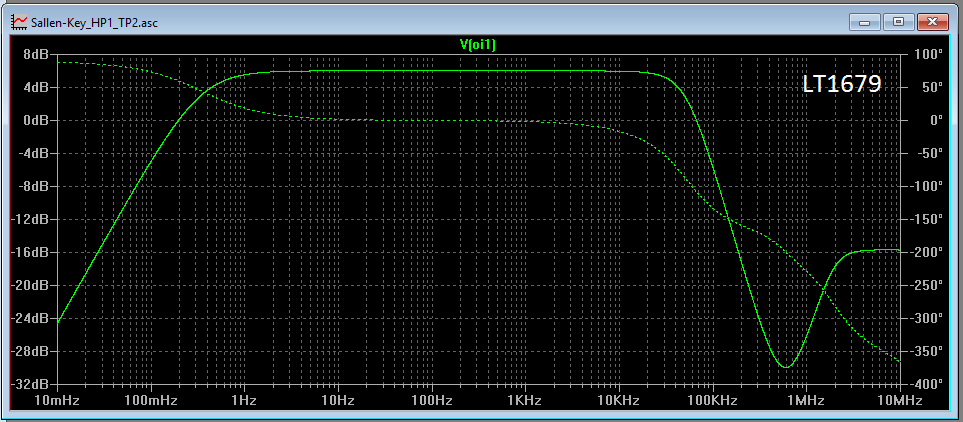Click the 100mHz frequency axis label
963x422 pixels.
tap(151, 401)
